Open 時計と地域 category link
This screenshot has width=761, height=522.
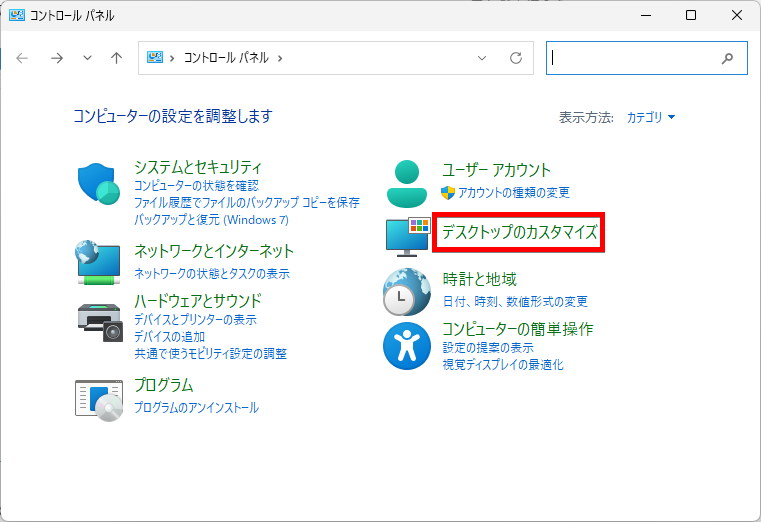[480, 279]
